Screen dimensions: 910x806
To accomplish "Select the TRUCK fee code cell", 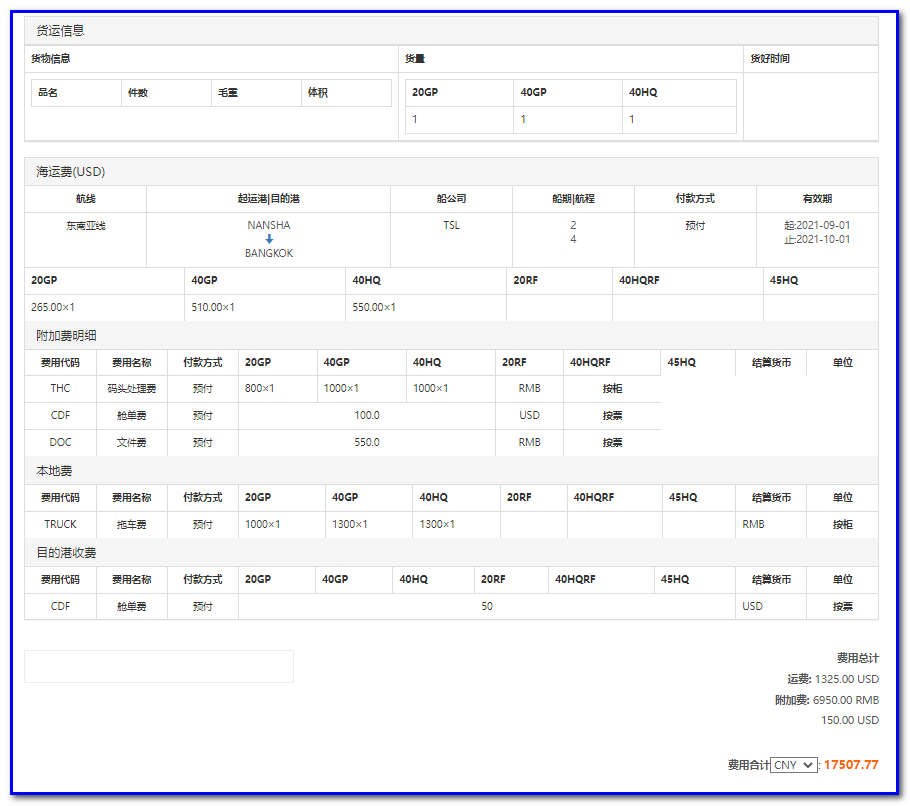I will coord(60,524).
